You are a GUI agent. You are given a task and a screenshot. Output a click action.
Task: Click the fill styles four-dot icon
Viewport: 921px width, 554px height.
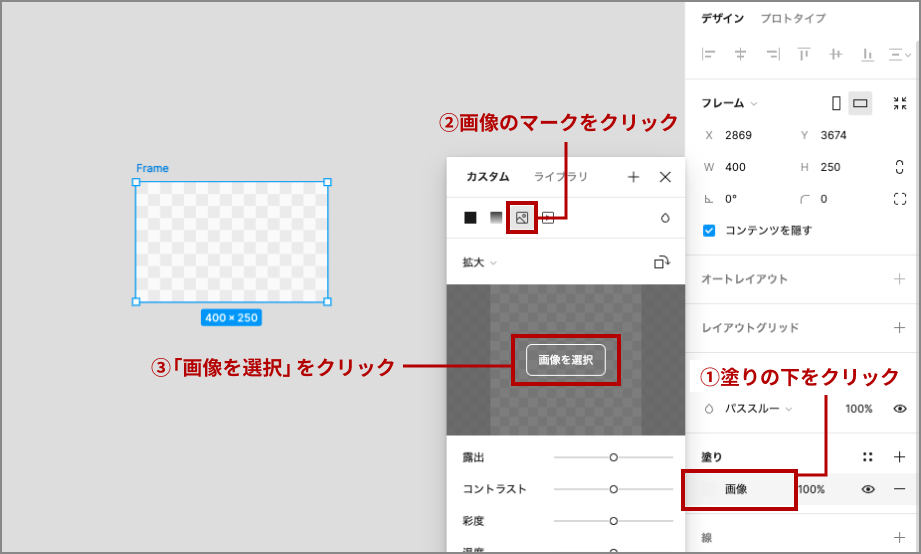click(868, 457)
